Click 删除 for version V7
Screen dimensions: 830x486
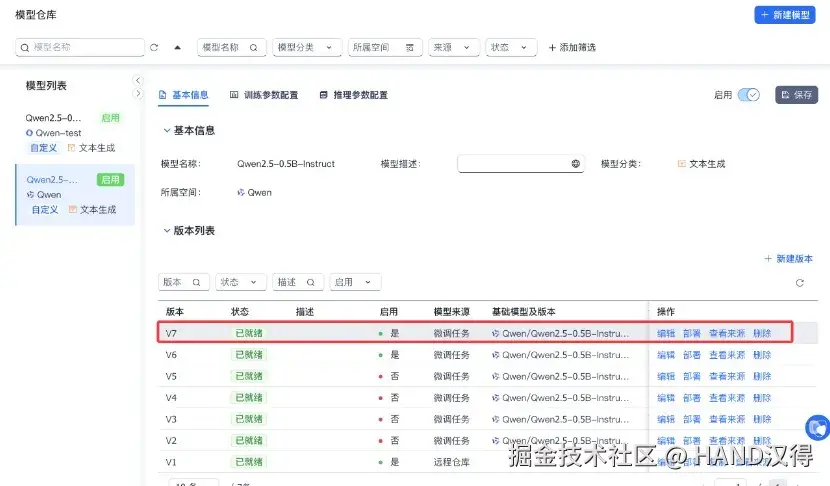[762, 333]
